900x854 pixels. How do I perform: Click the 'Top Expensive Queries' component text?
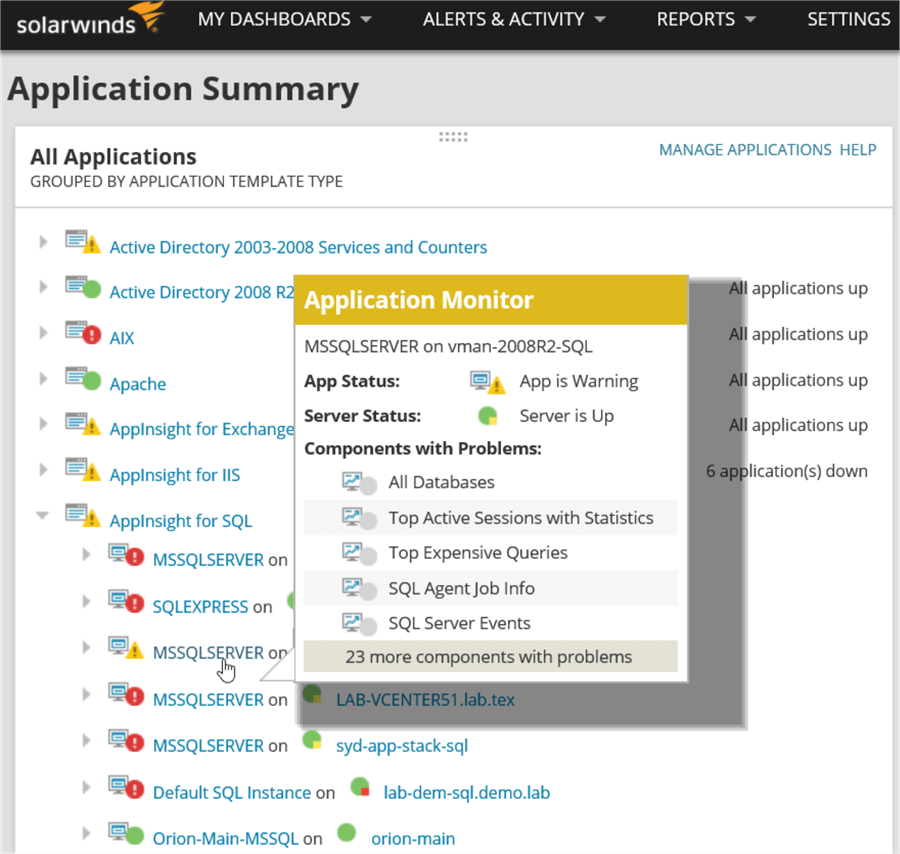coord(478,553)
